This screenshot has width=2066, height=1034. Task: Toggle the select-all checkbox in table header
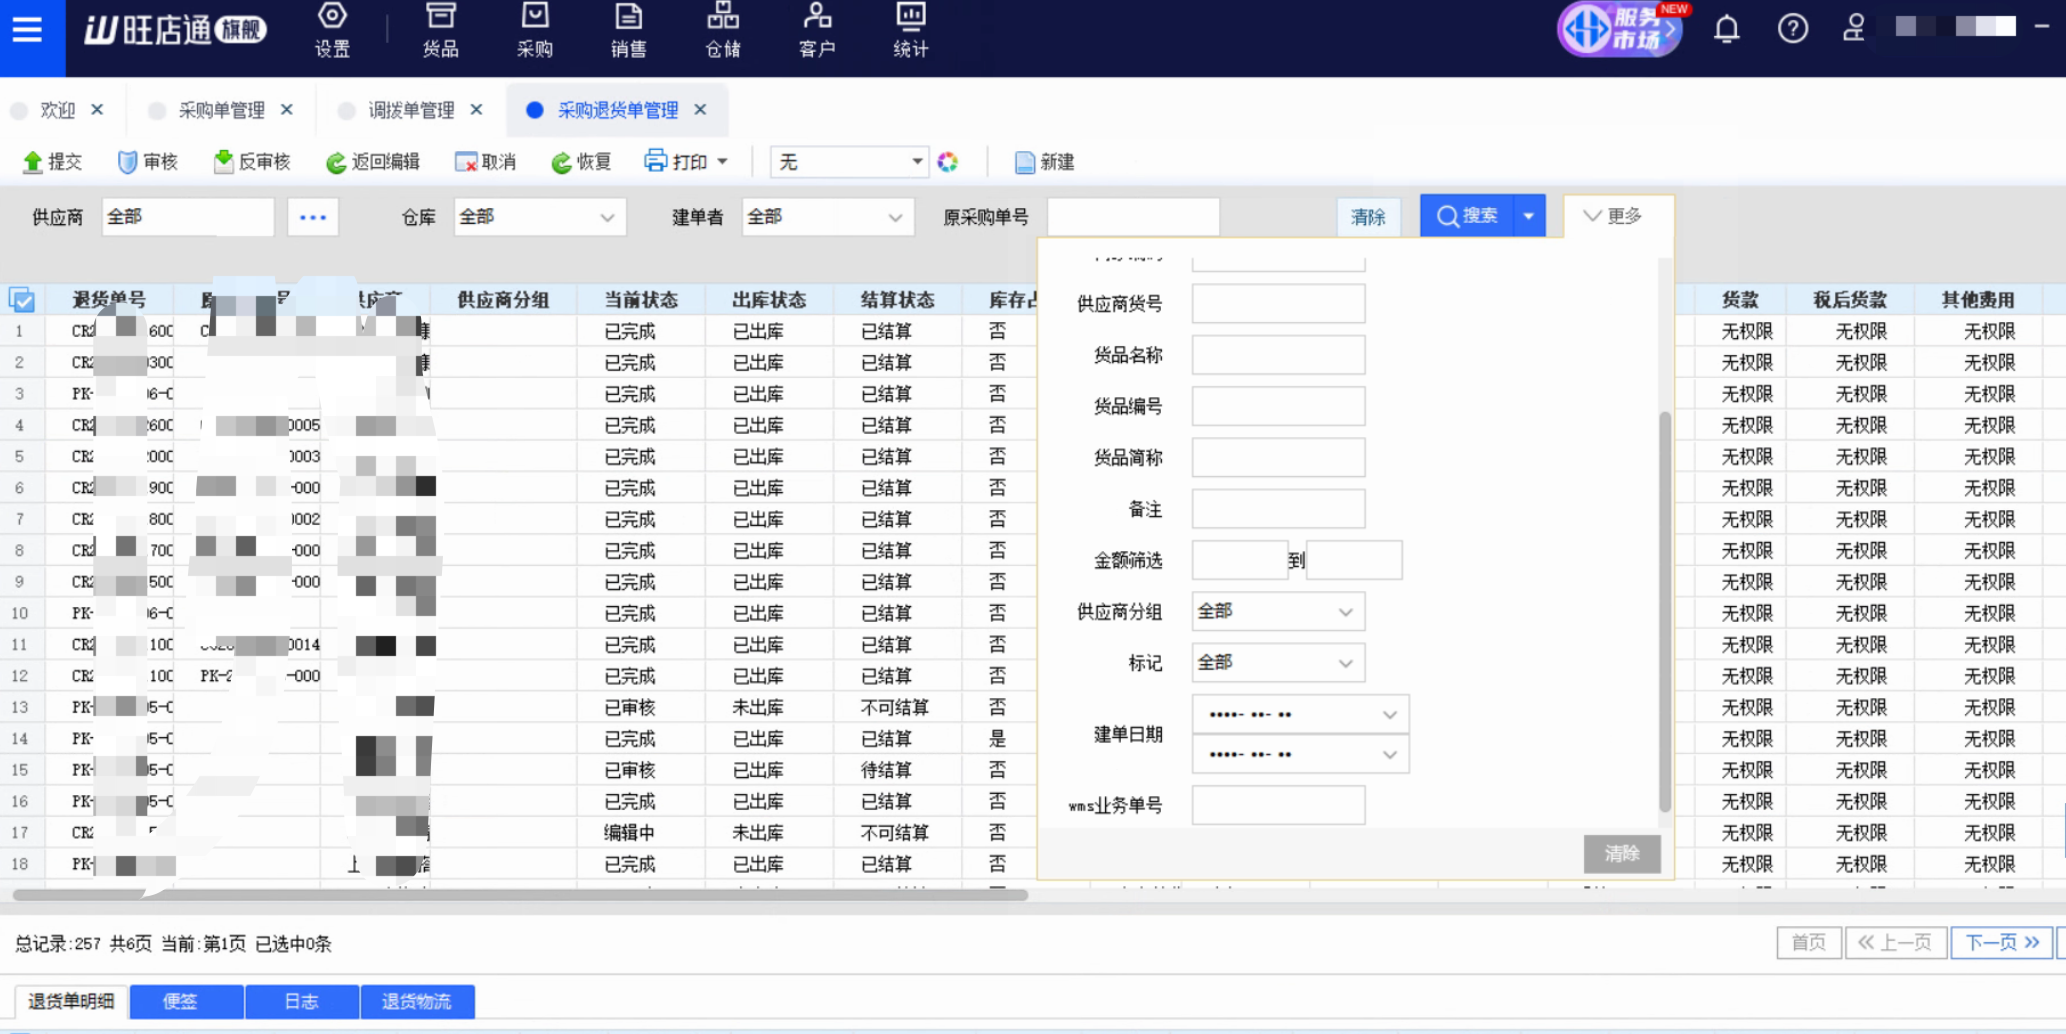coord(22,299)
